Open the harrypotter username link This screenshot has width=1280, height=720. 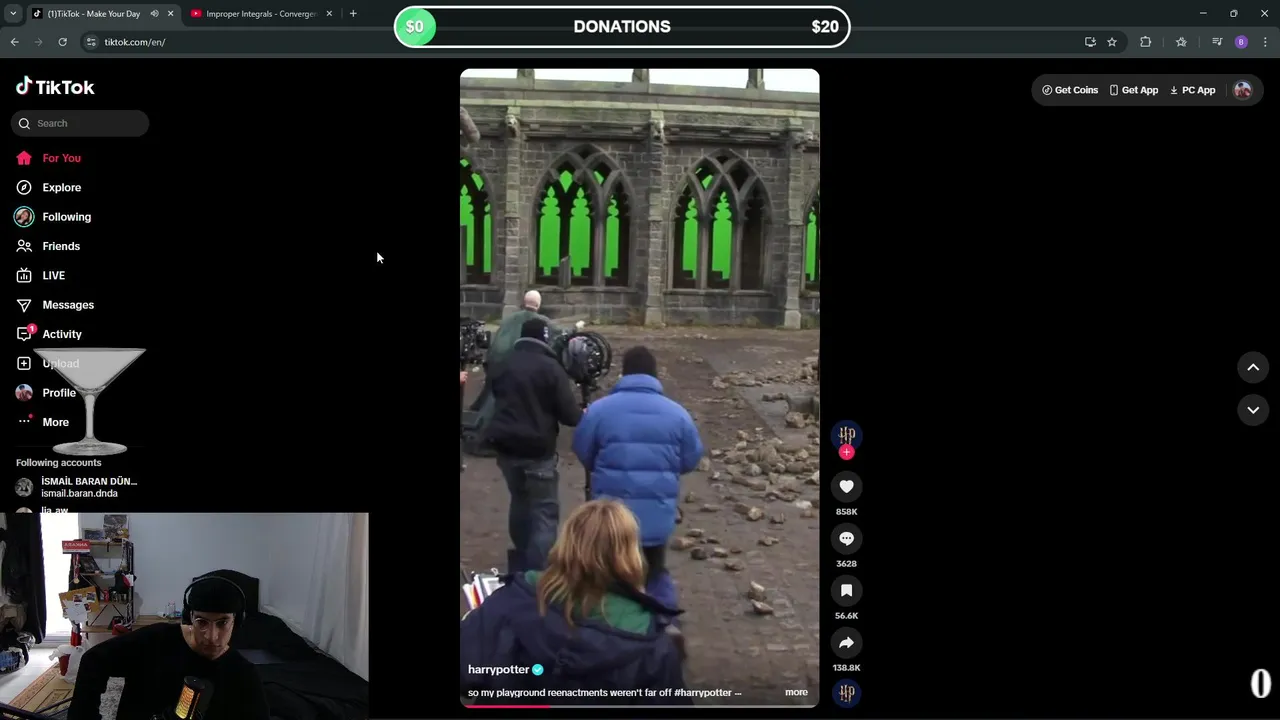[498, 670]
